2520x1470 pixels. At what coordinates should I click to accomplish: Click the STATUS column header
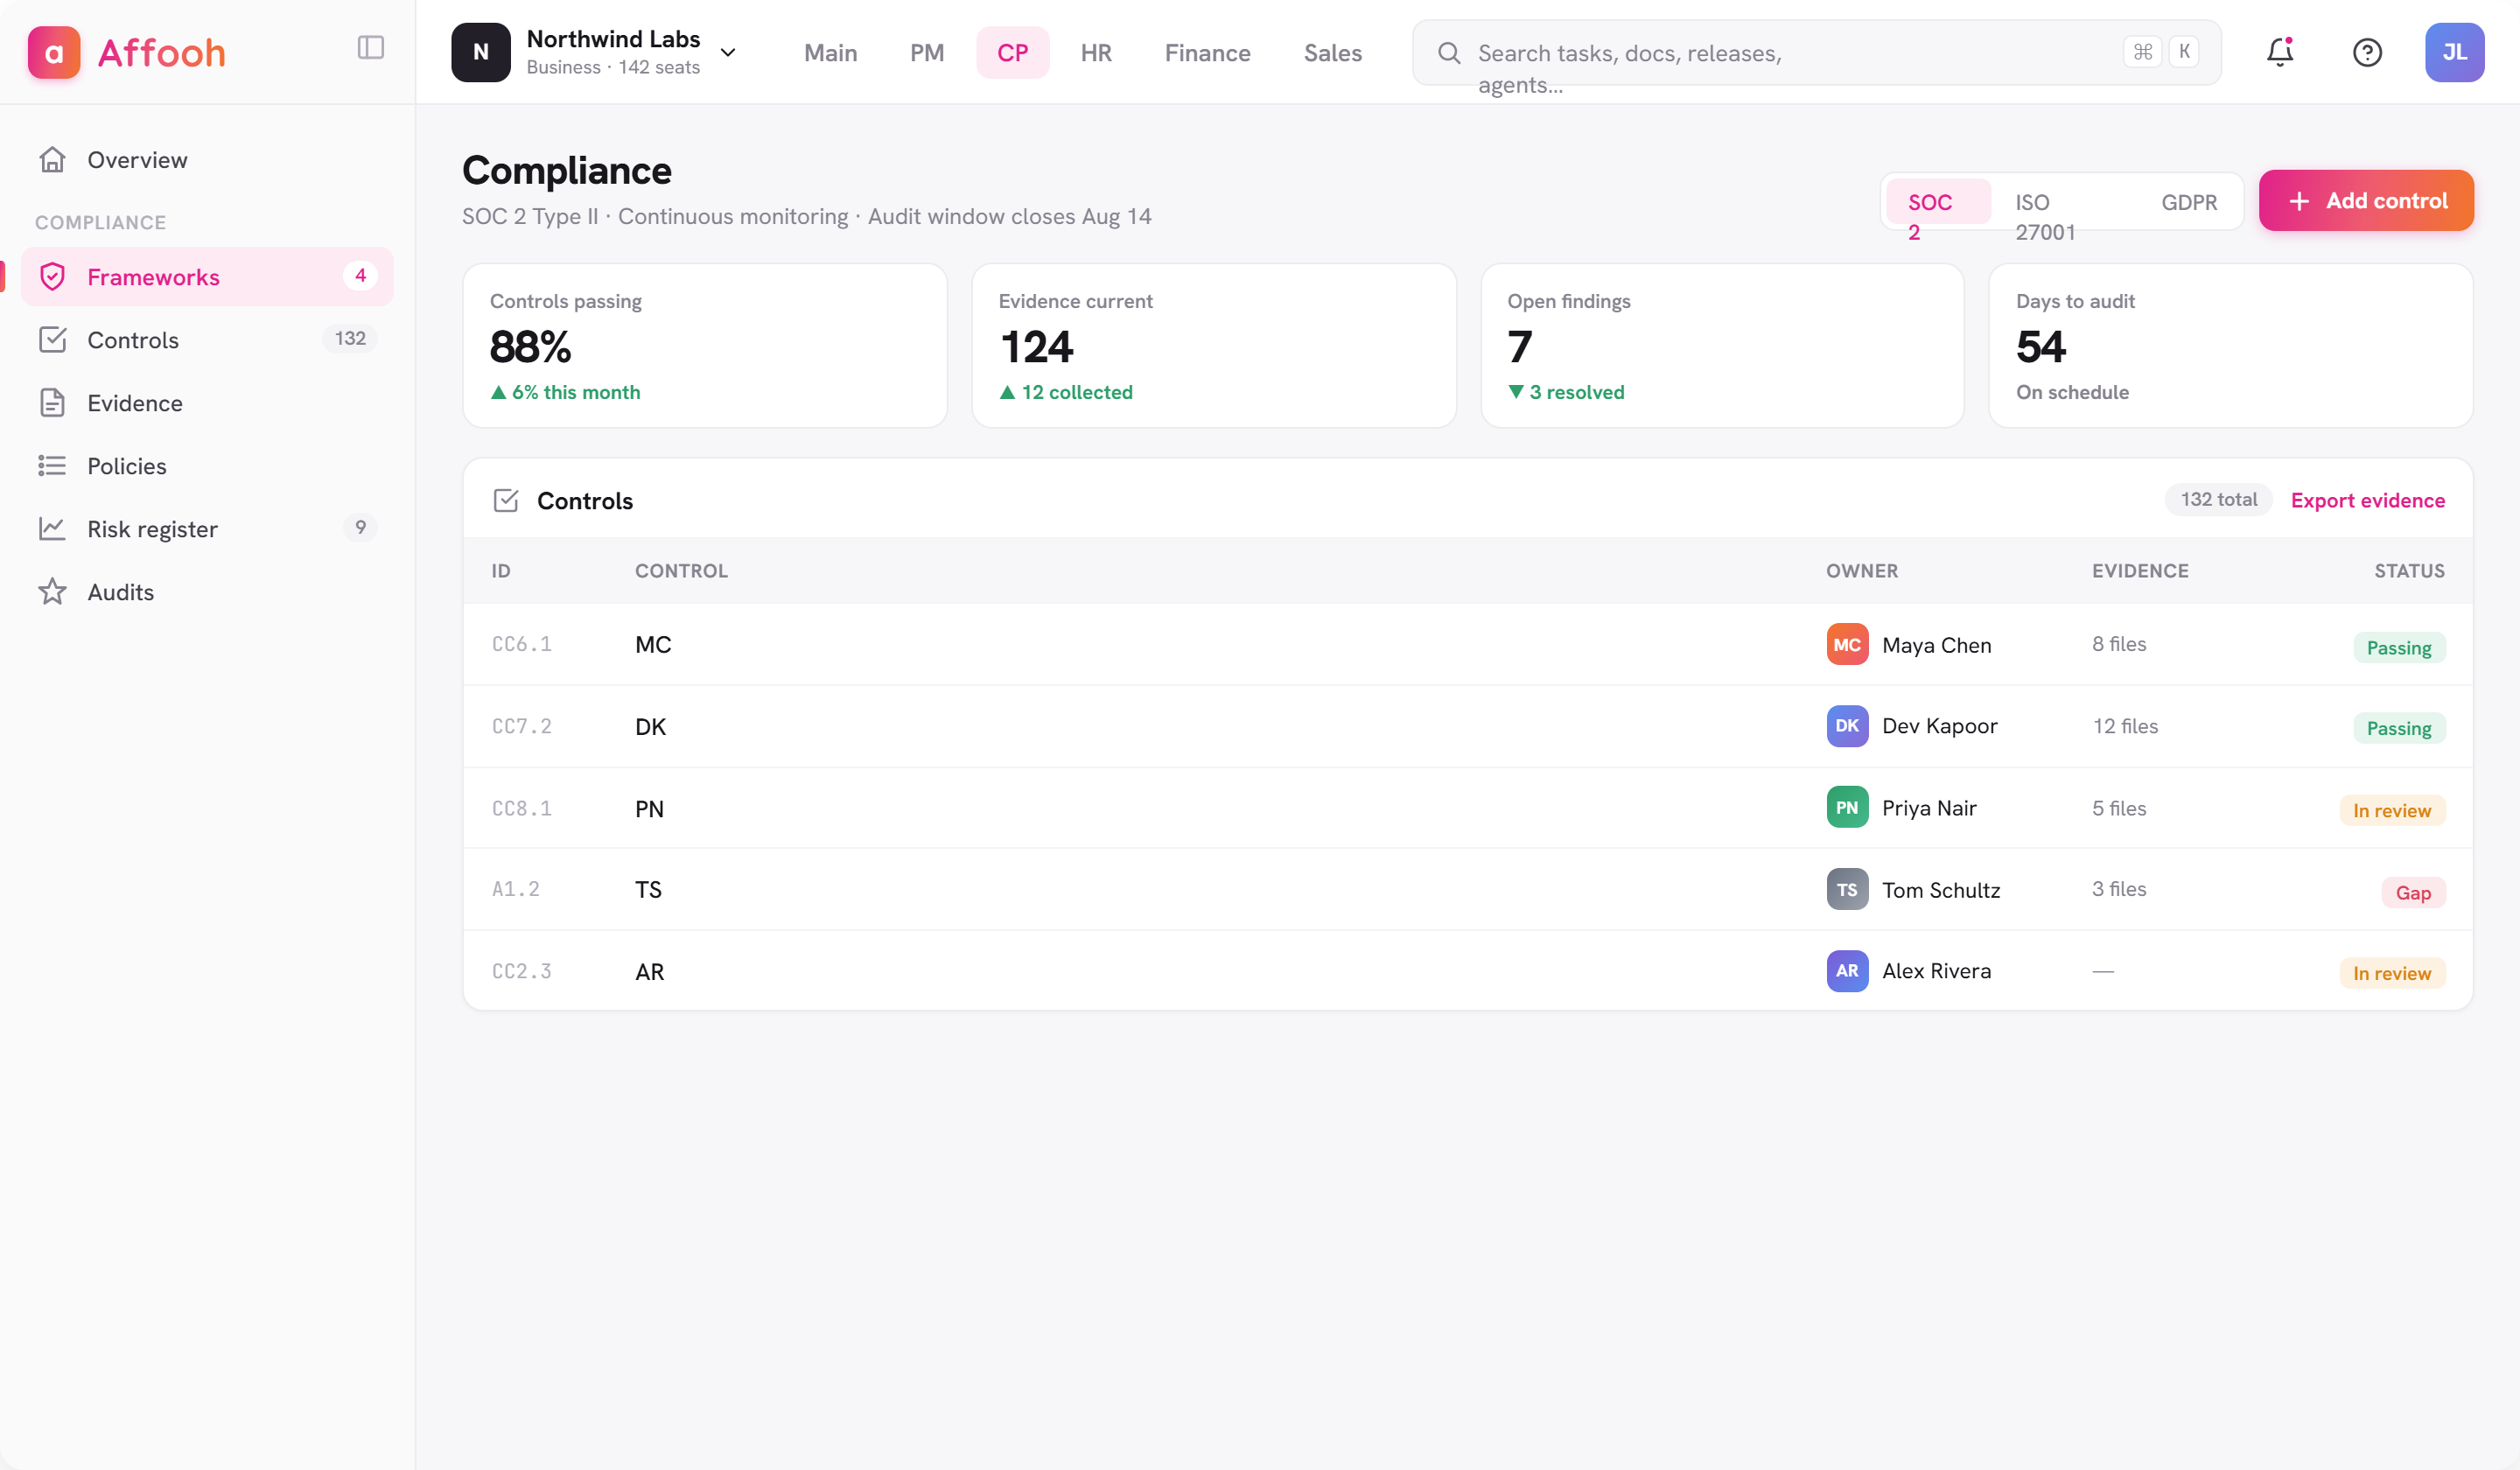2409,571
